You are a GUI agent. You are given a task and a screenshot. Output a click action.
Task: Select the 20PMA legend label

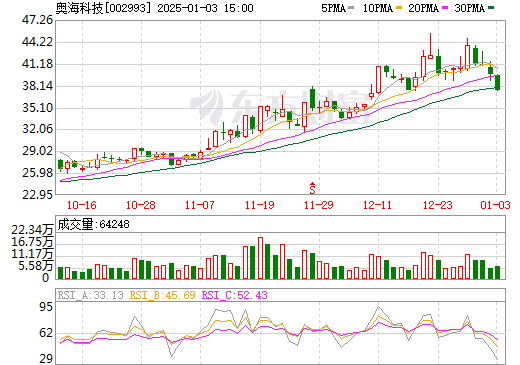point(423,8)
